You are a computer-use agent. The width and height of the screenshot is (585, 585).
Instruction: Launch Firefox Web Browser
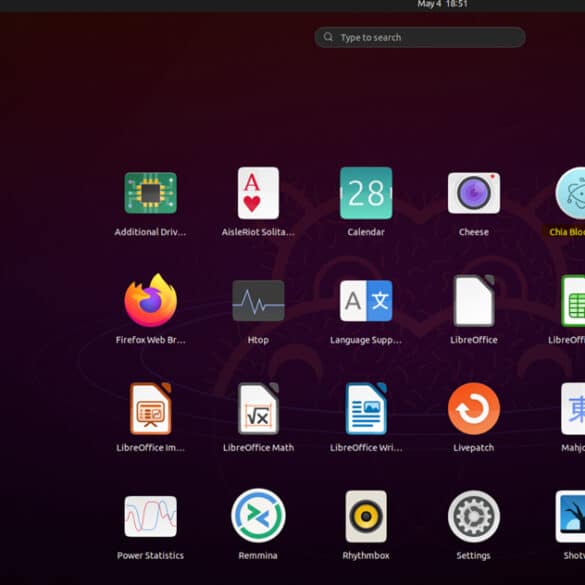click(150, 301)
